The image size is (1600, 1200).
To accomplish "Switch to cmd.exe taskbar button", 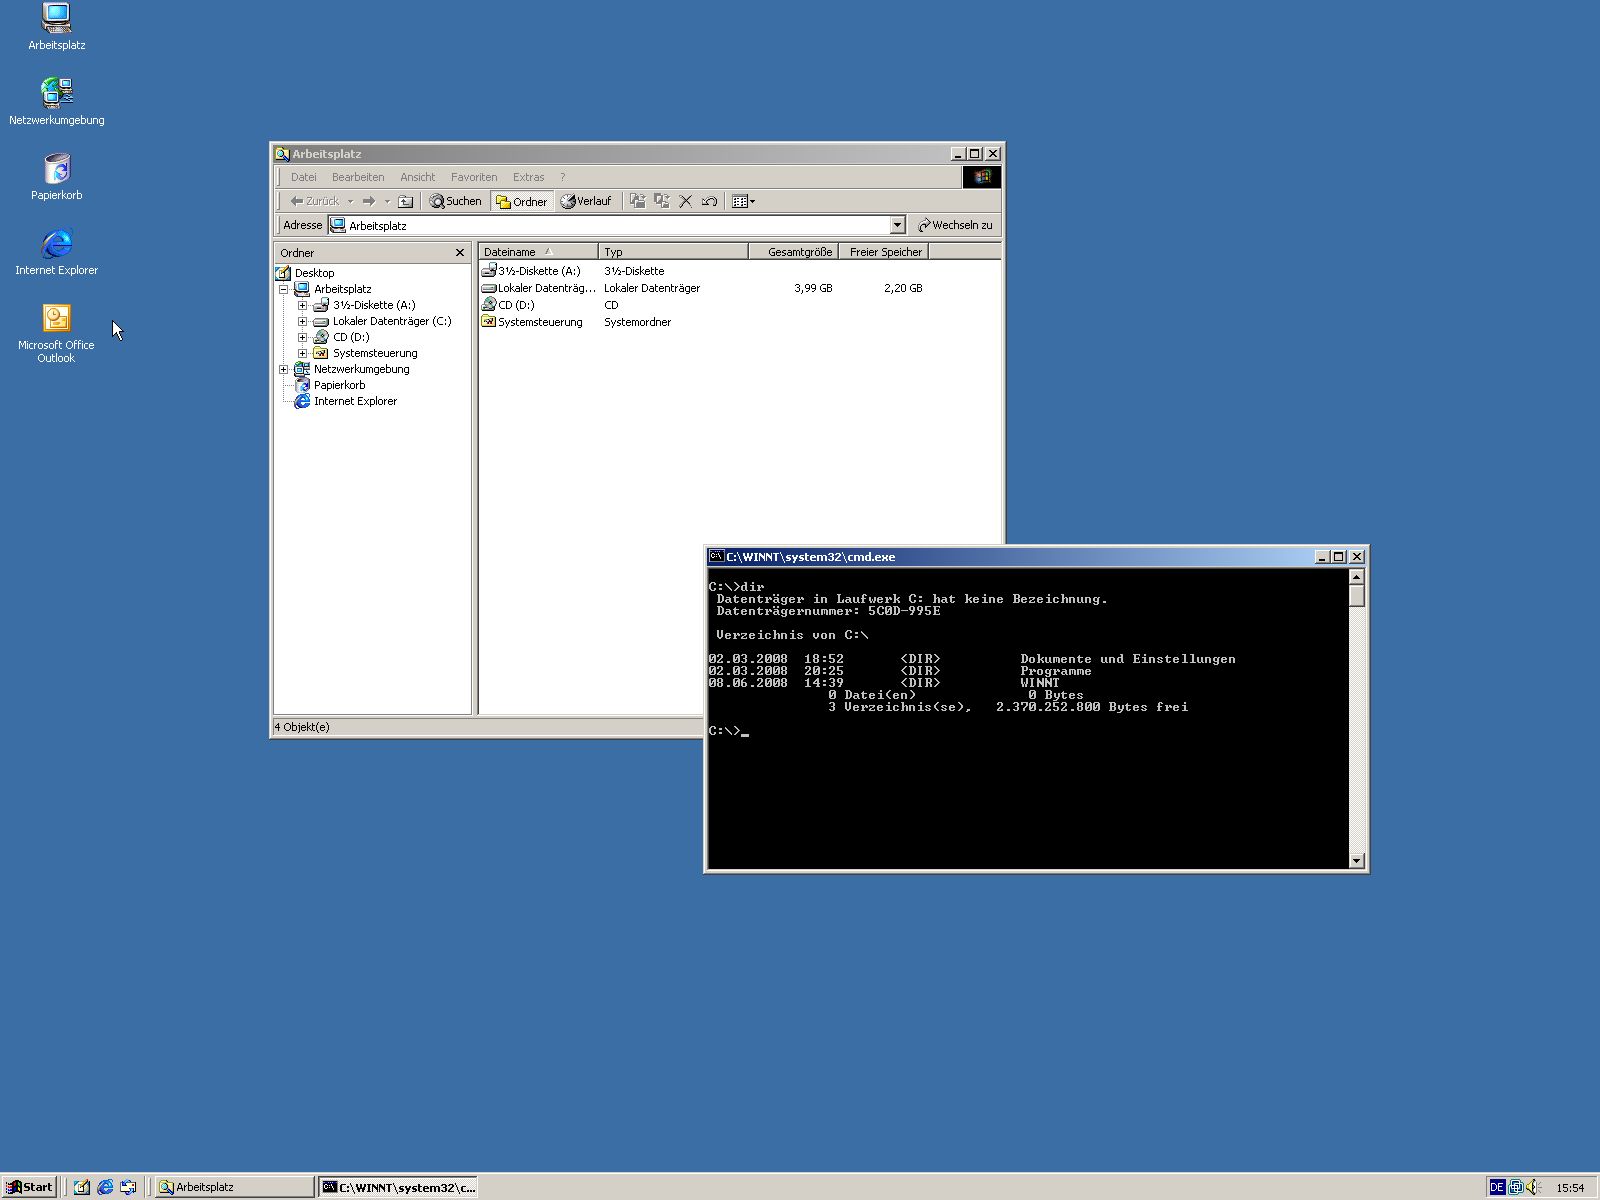I will [x=398, y=1187].
